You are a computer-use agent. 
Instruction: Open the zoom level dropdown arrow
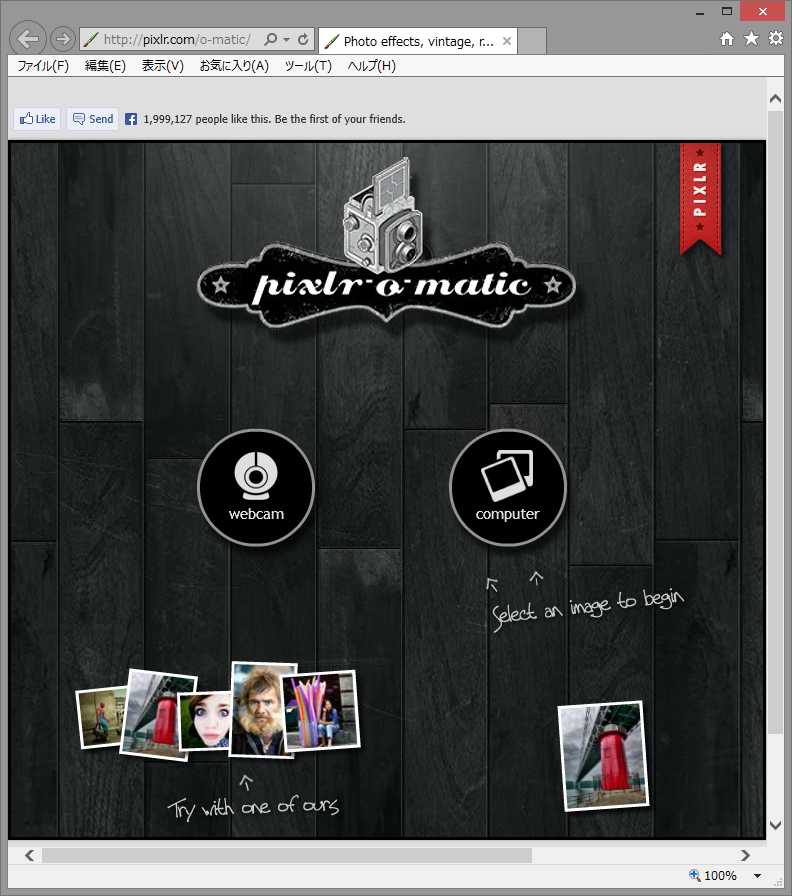click(758, 875)
